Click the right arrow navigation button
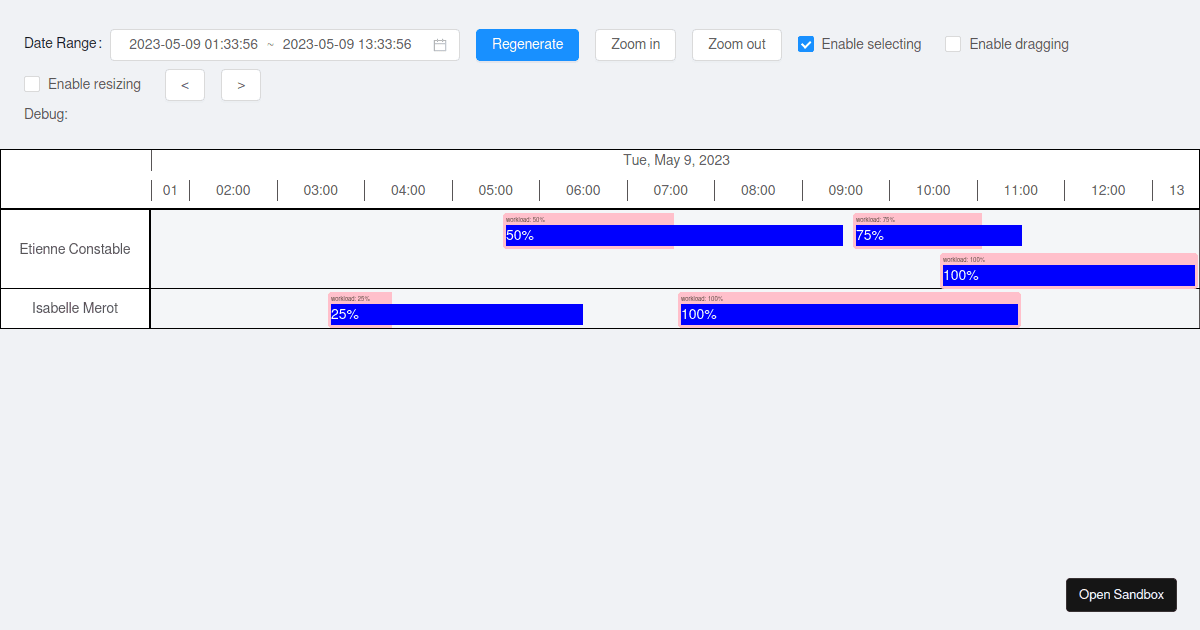 click(240, 84)
